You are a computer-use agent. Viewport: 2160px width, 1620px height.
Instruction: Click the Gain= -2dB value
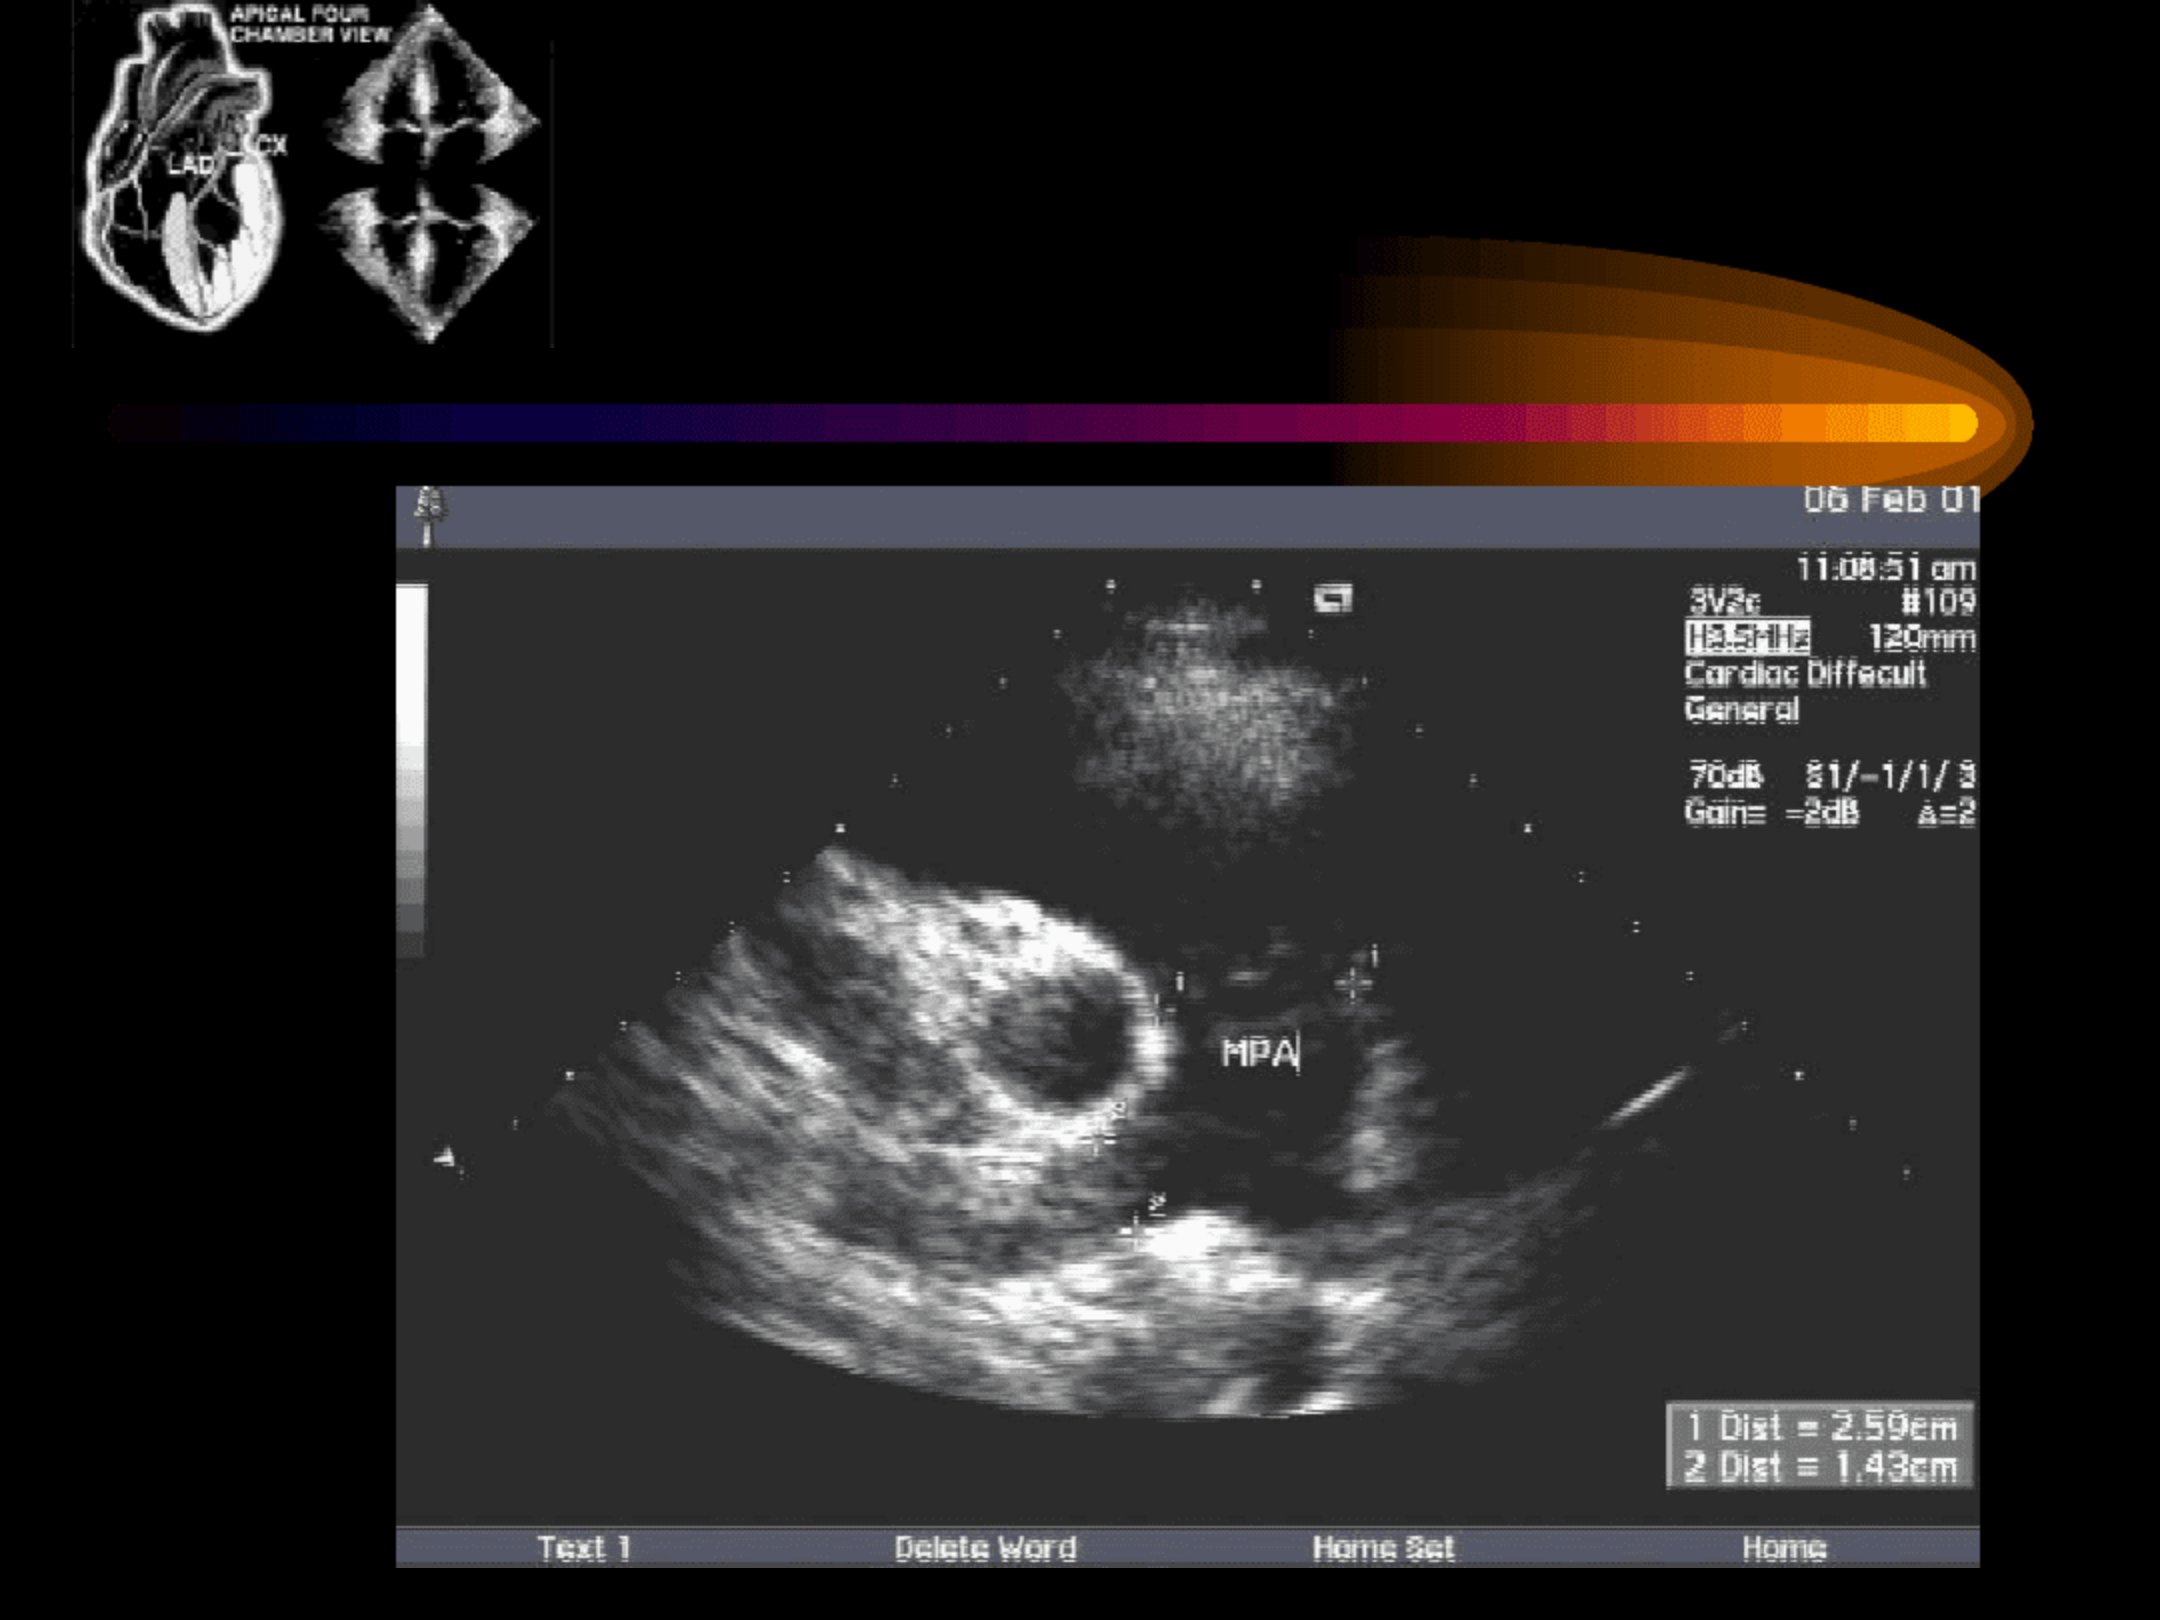[1772, 812]
